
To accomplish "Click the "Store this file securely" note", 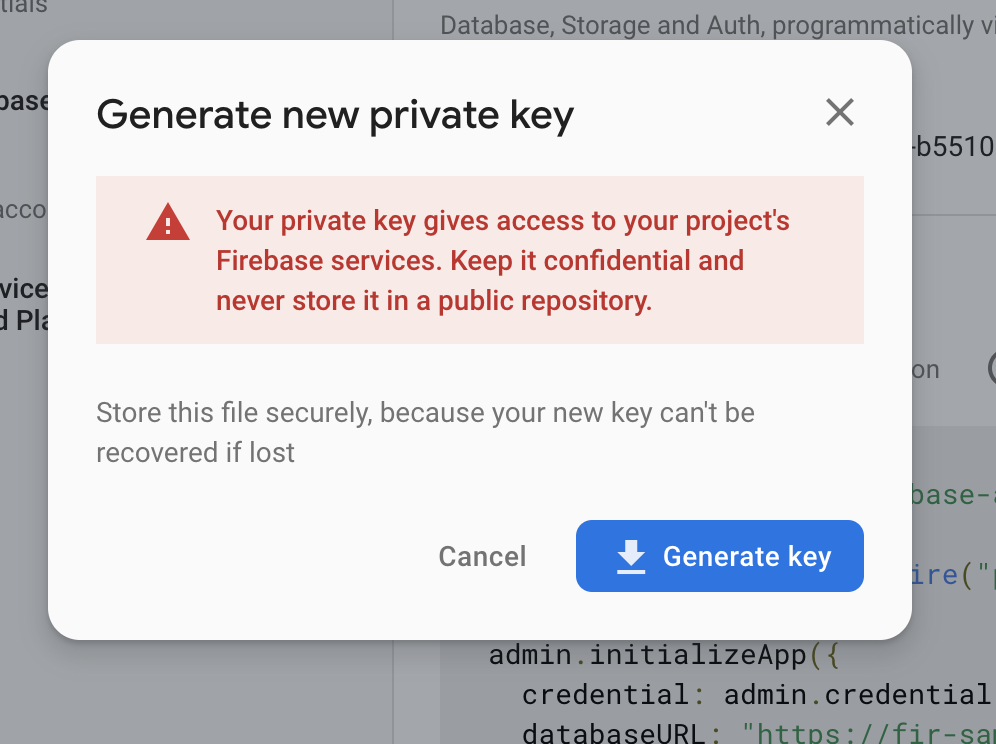I will [425, 432].
